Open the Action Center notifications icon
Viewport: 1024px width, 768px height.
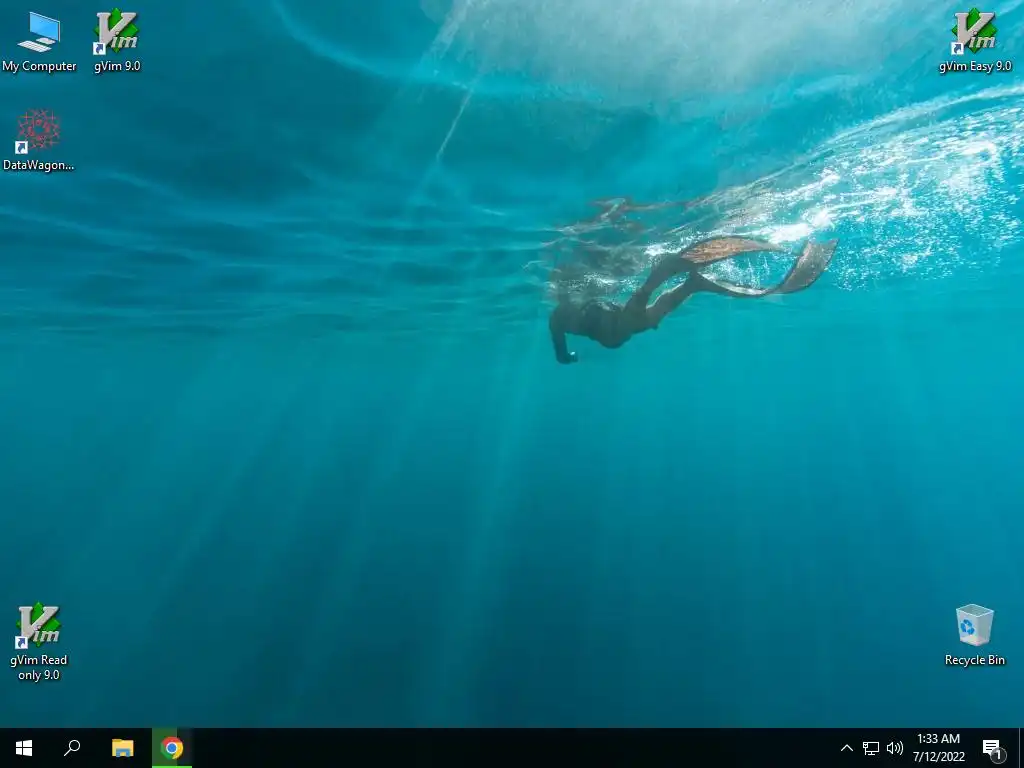point(992,748)
